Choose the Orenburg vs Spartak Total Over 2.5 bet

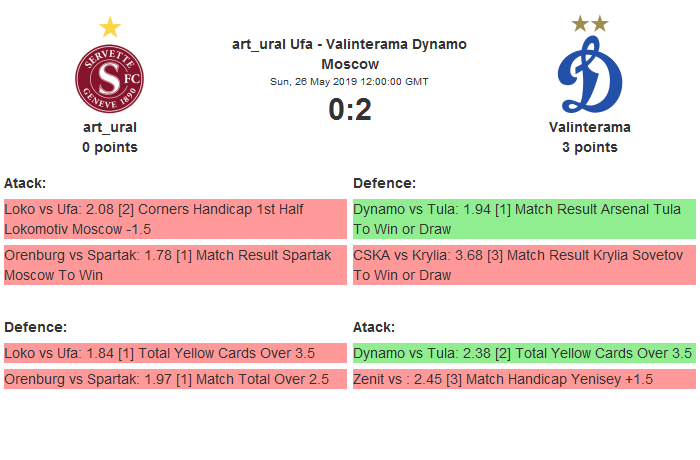click(175, 379)
